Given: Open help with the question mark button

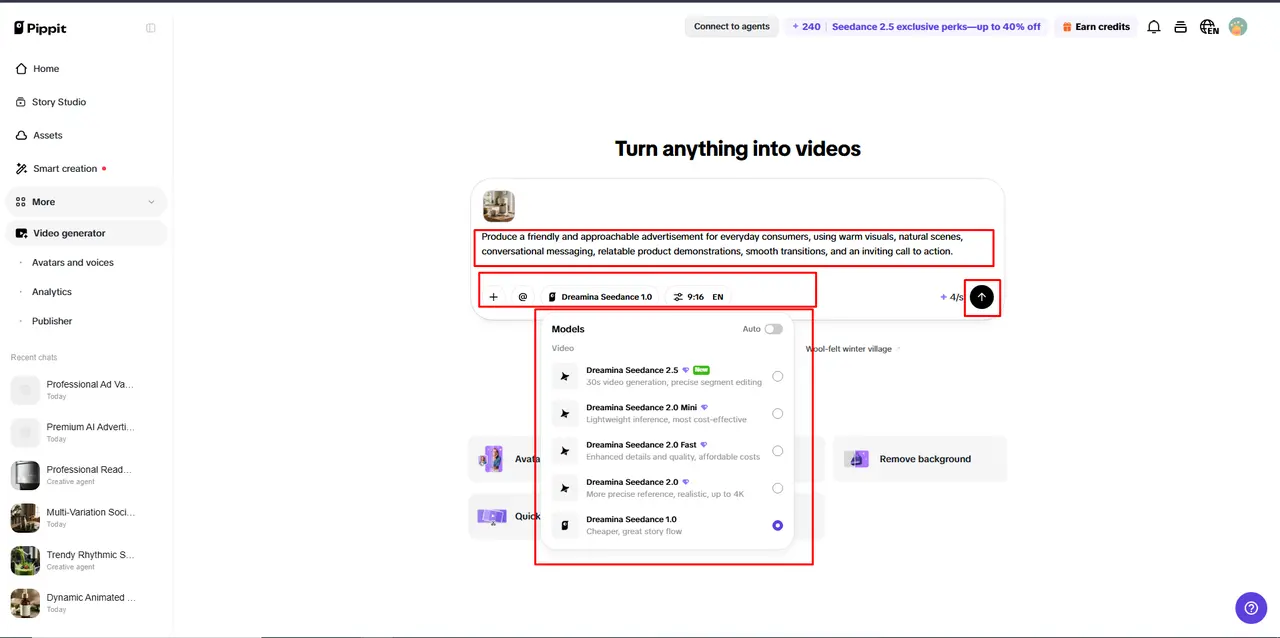Looking at the screenshot, I should click(1251, 607).
